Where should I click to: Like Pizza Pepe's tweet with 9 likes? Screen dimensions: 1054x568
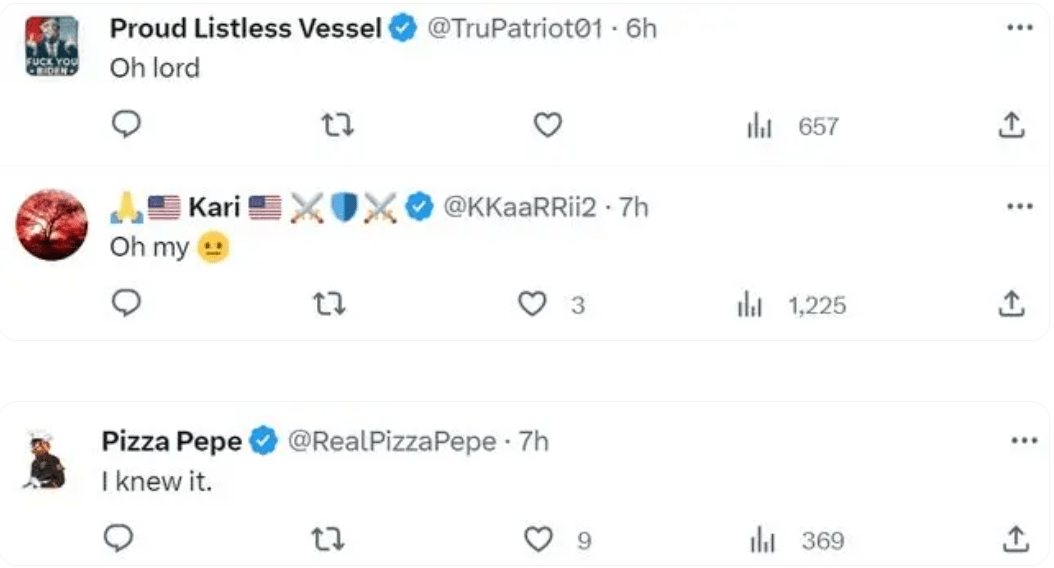click(557, 539)
